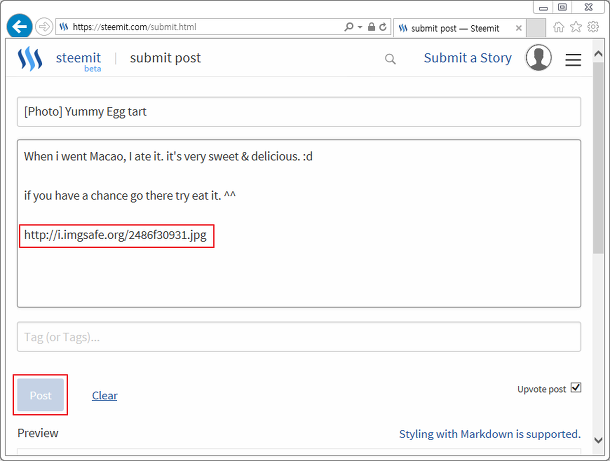Open browser tools gear icon
Viewport: 610px width, 461px height.
[592, 27]
